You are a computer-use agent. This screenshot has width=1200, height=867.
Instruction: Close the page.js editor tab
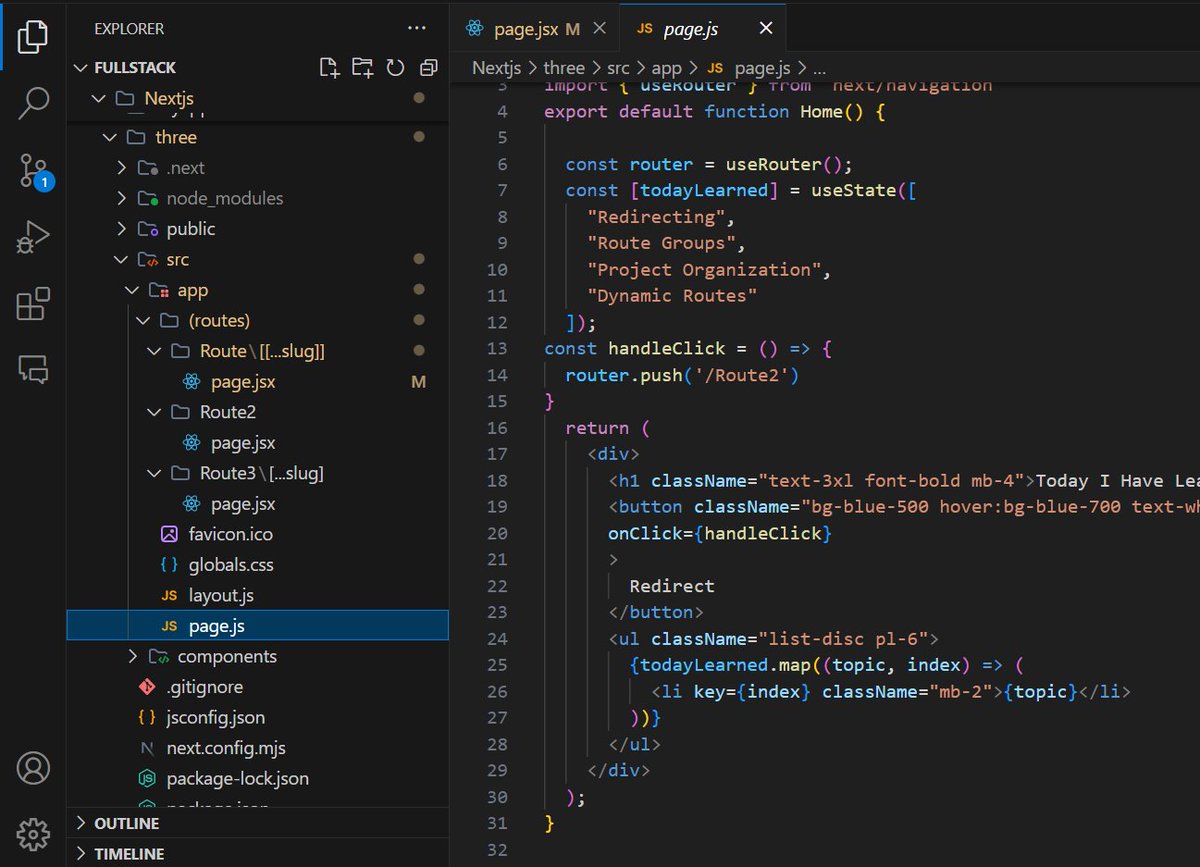[x=765, y=29]
